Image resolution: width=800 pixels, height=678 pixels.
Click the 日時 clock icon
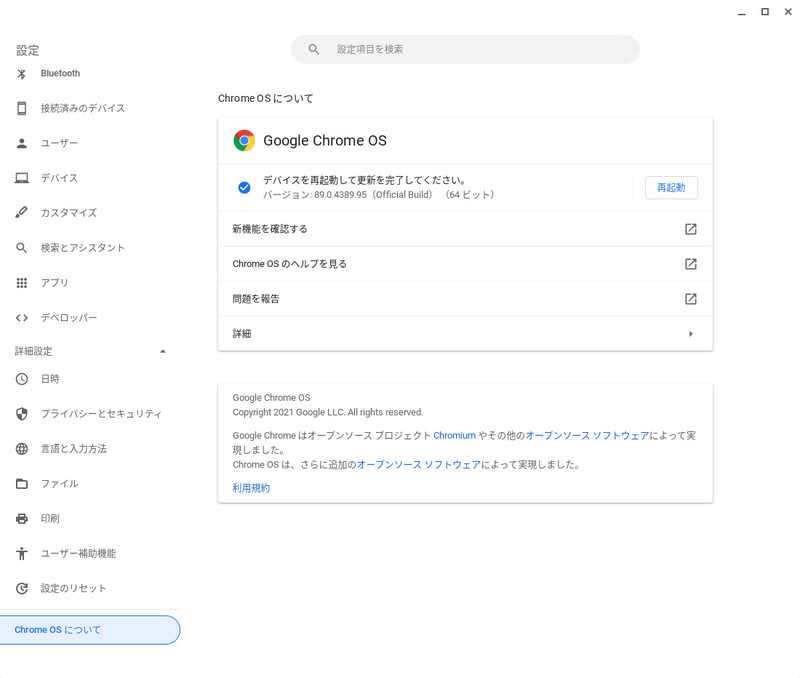click(x=21, y=378)
